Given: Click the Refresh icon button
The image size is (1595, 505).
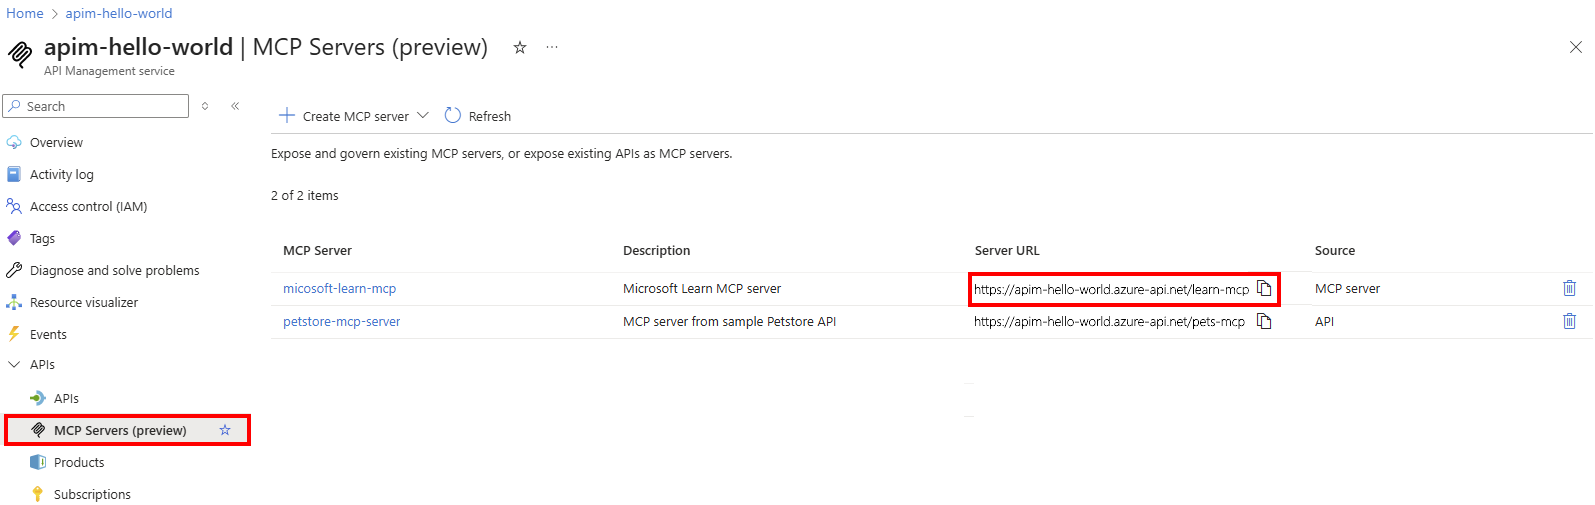Looking at the screenshot, I should pyautogui.click(x=453, y=116).
